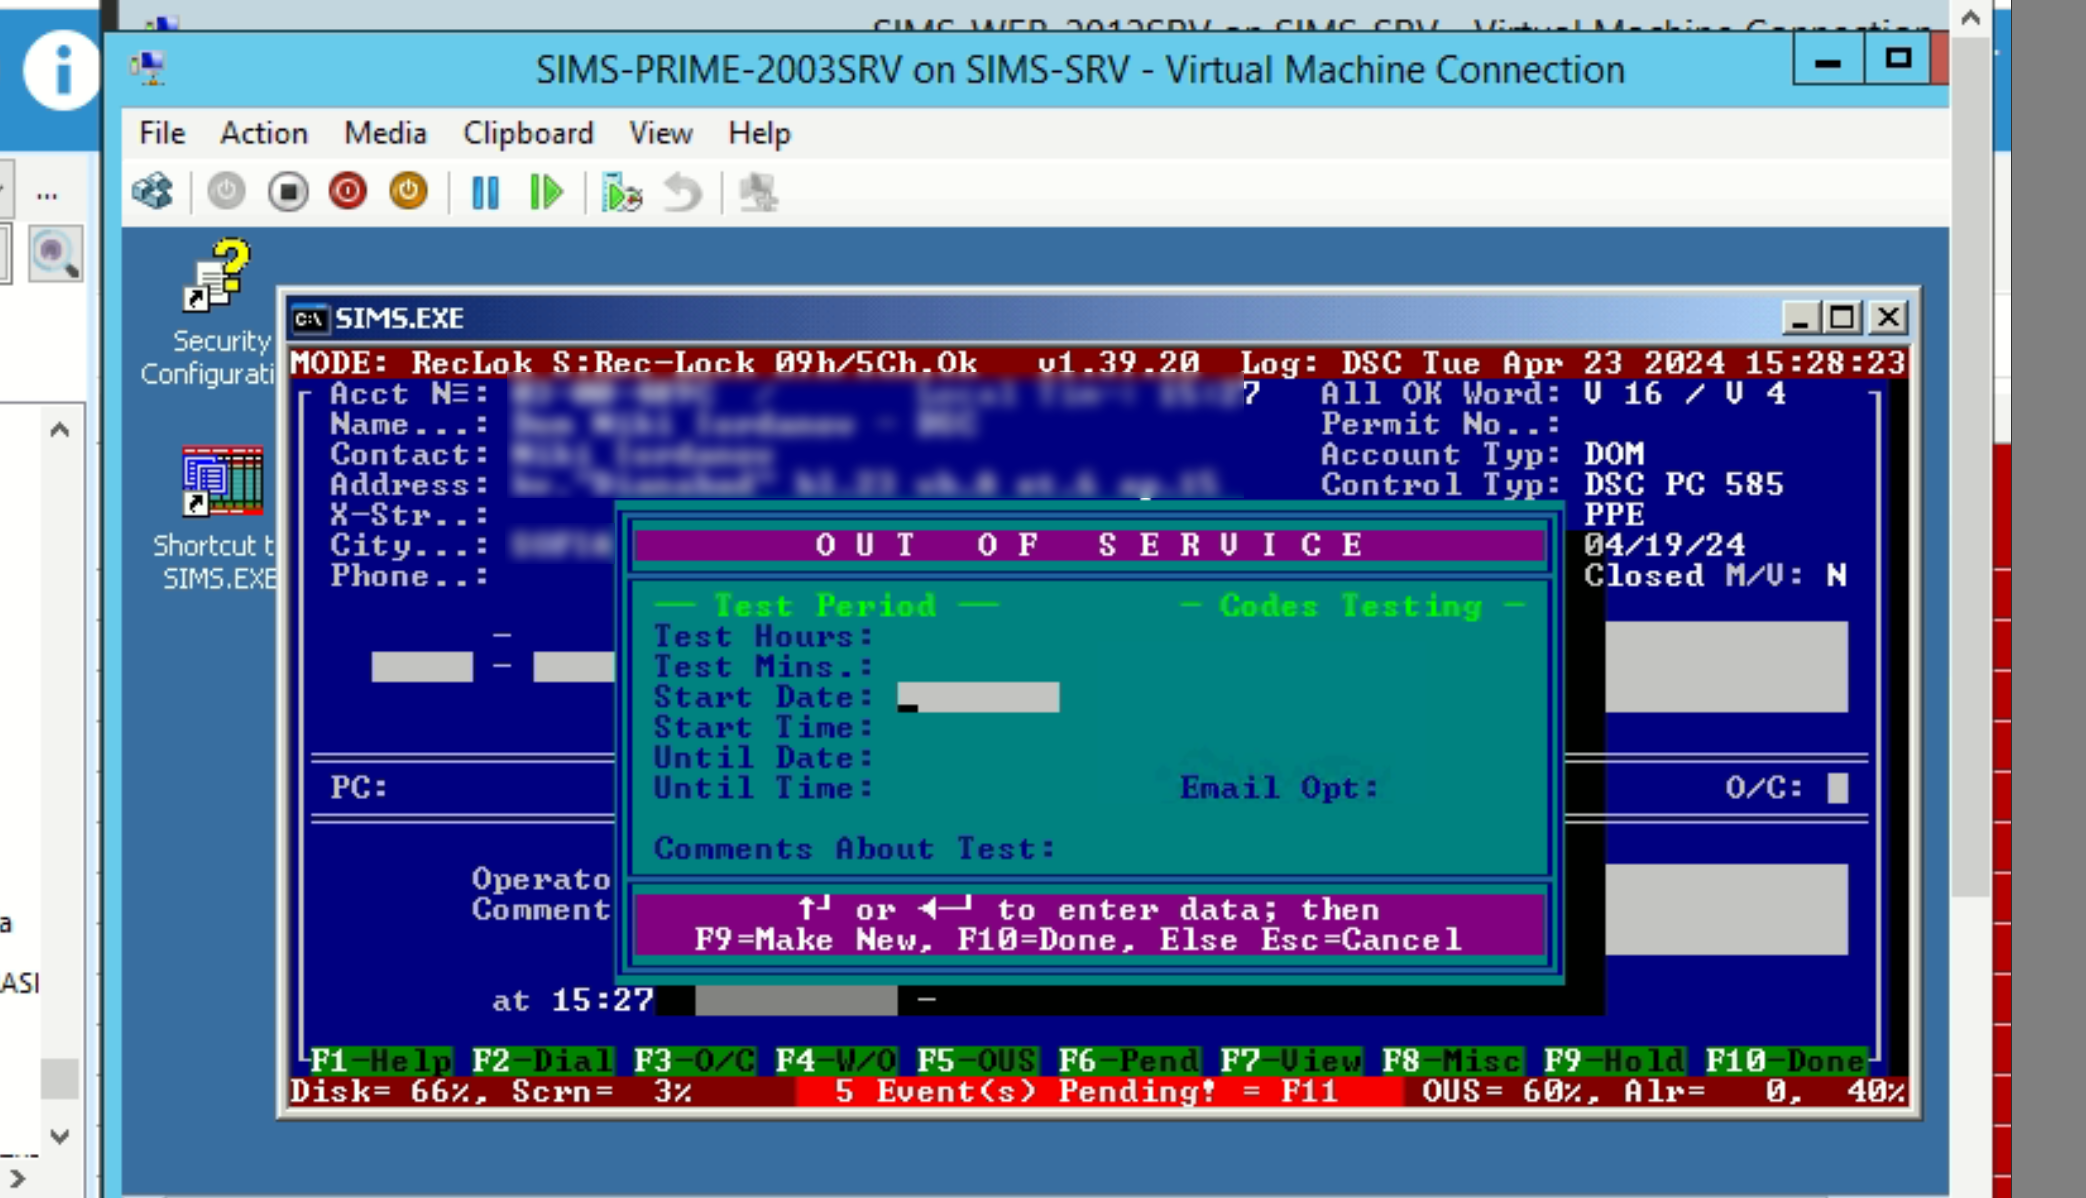Click the F3-O/C function key label

[694, 1060]
